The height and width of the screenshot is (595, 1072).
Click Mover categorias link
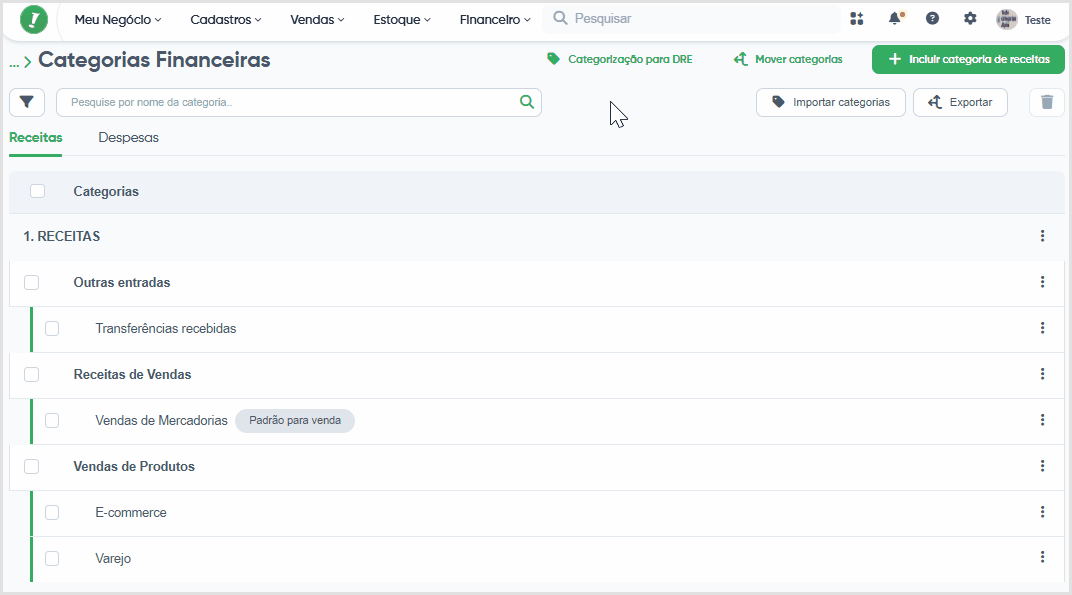pyautogui.click(x=788, y=60)
